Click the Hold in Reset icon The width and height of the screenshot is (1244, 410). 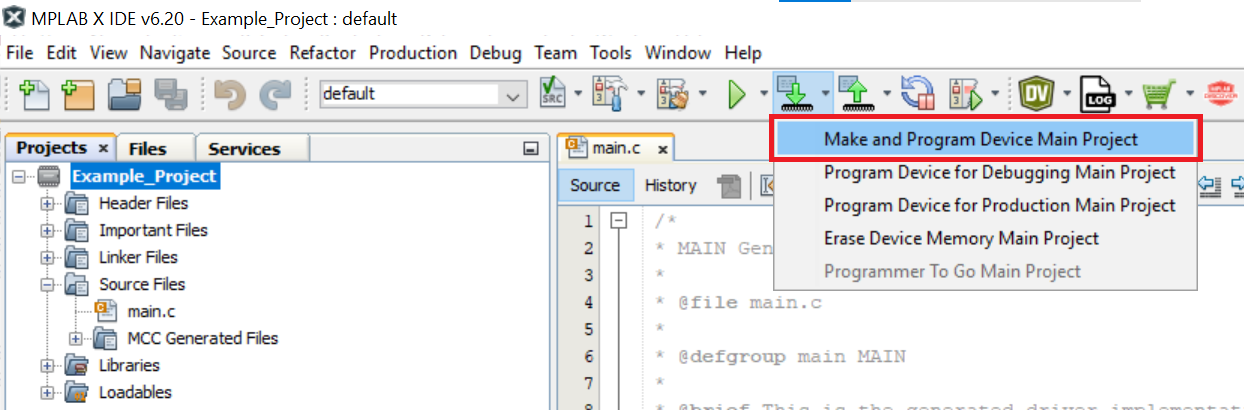pos(917,94)
